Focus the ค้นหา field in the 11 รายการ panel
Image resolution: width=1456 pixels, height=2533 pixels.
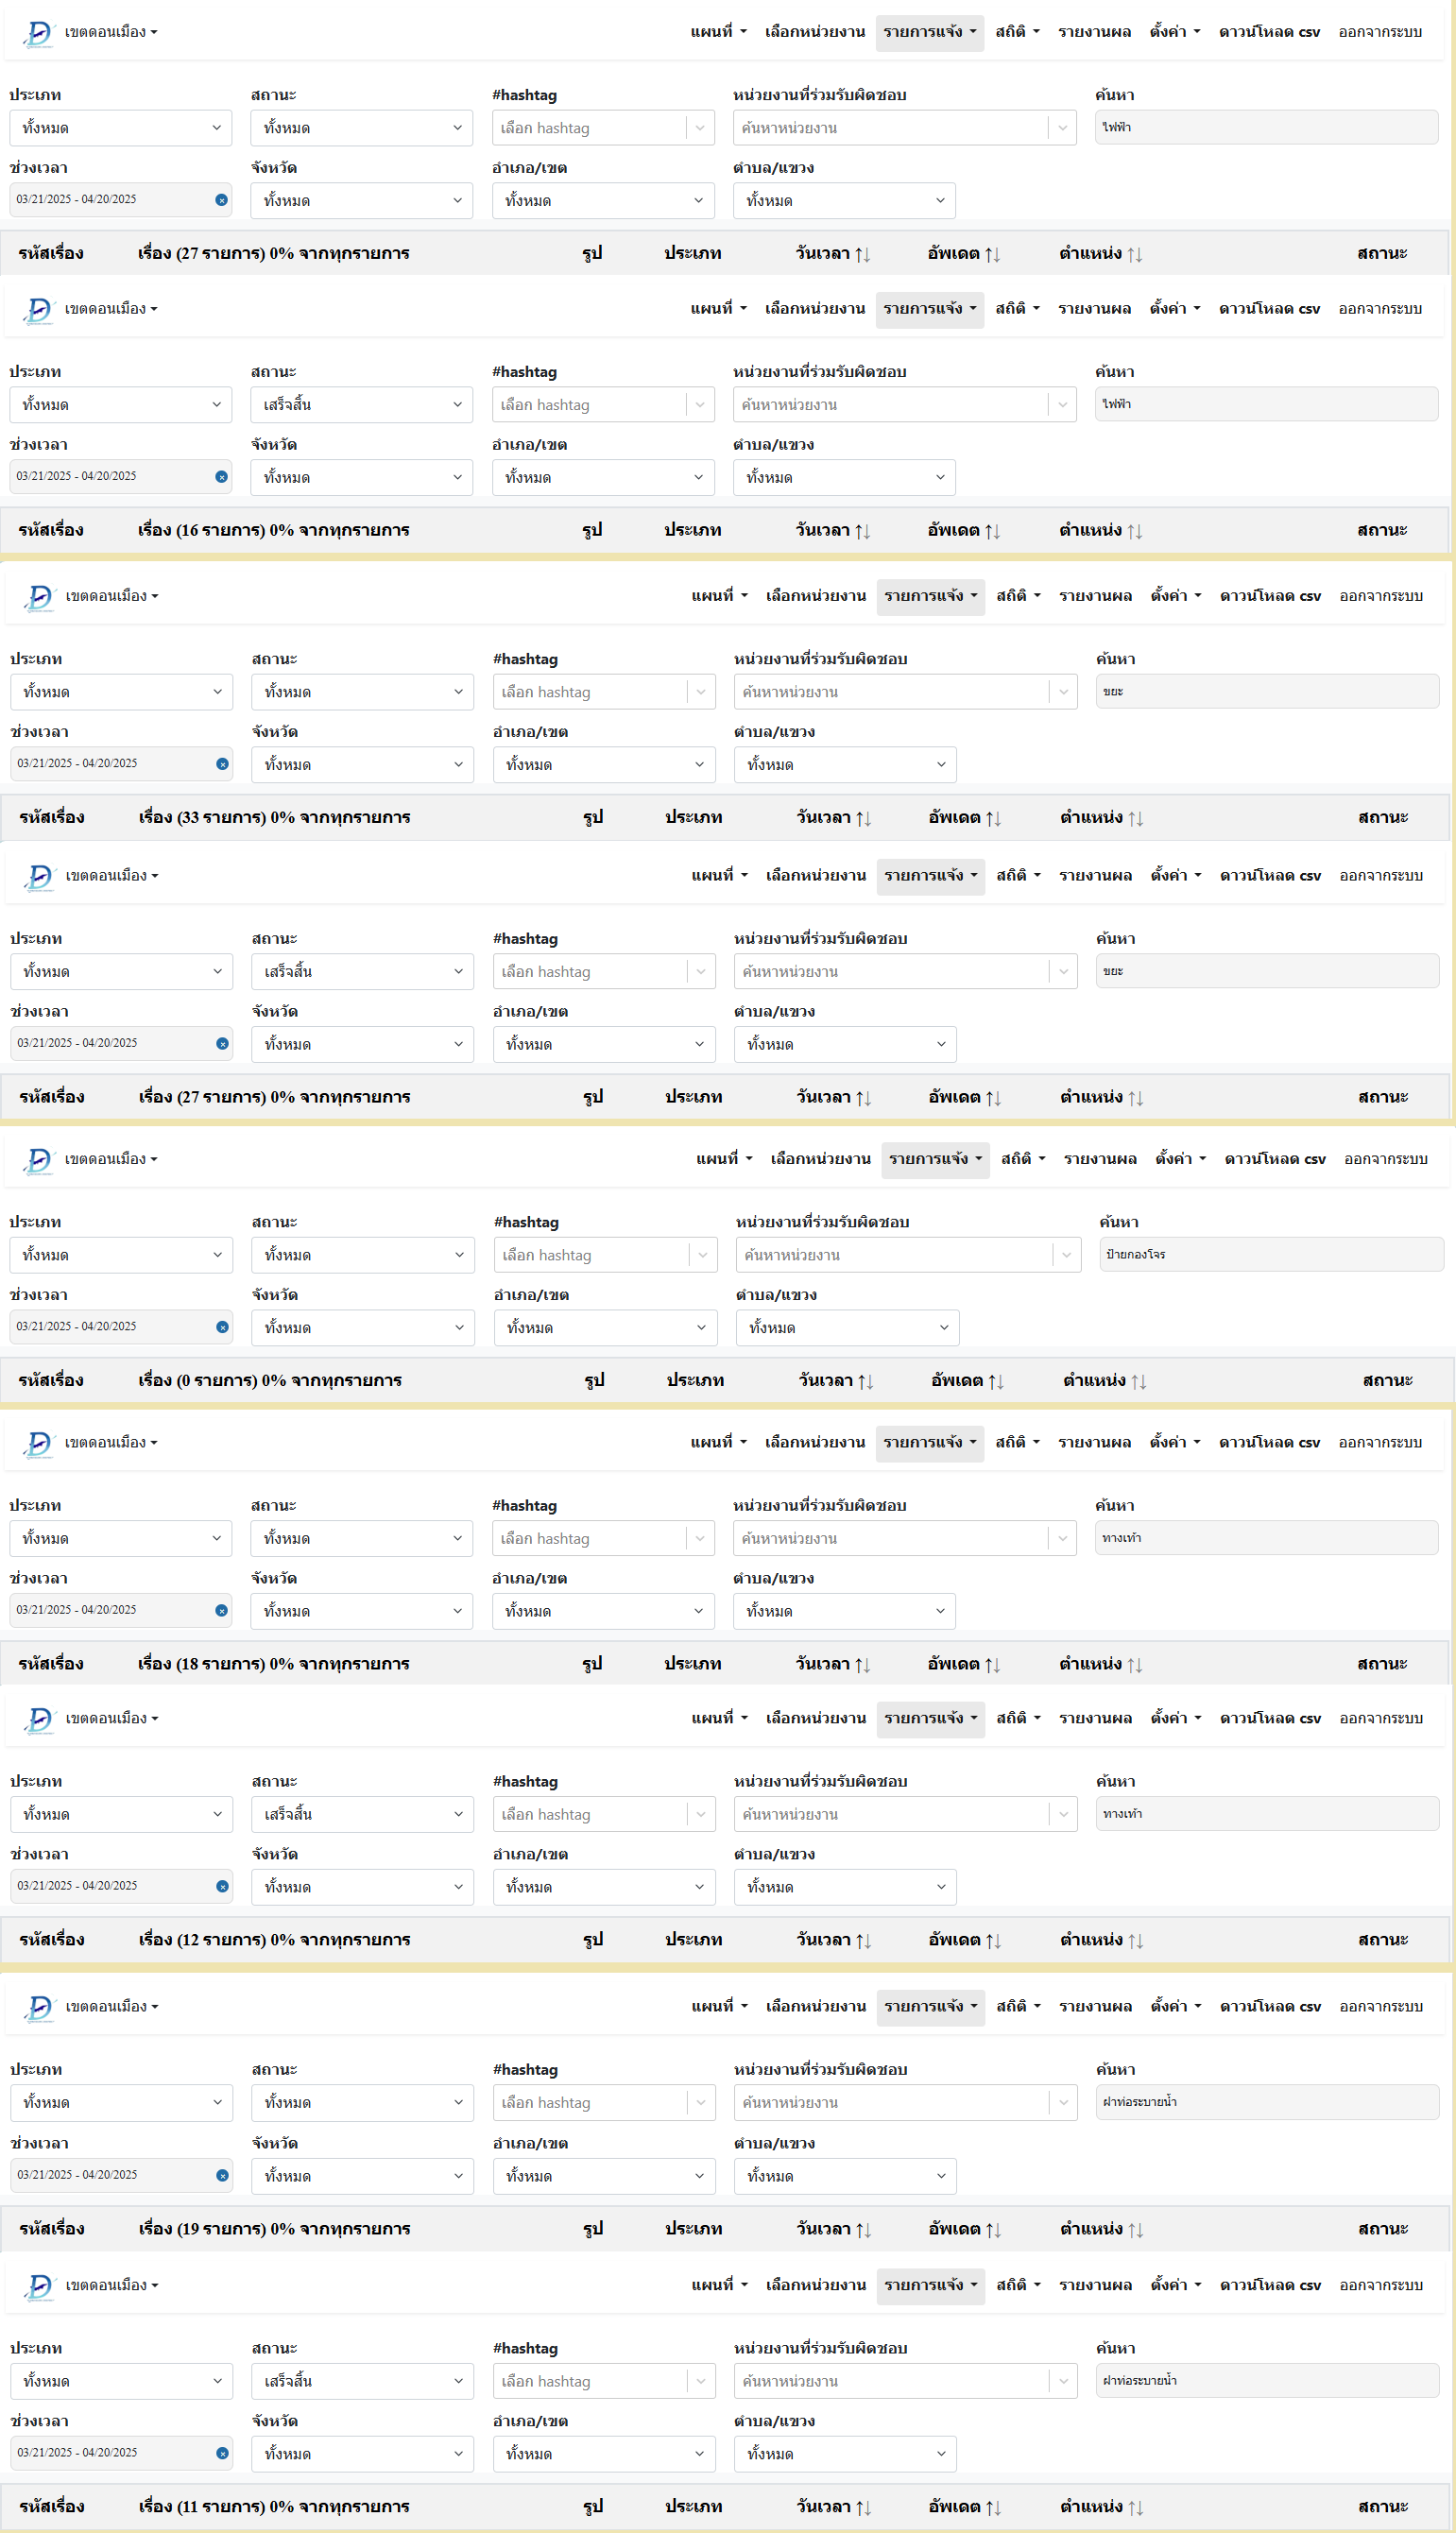(x=1267, y=2380)
